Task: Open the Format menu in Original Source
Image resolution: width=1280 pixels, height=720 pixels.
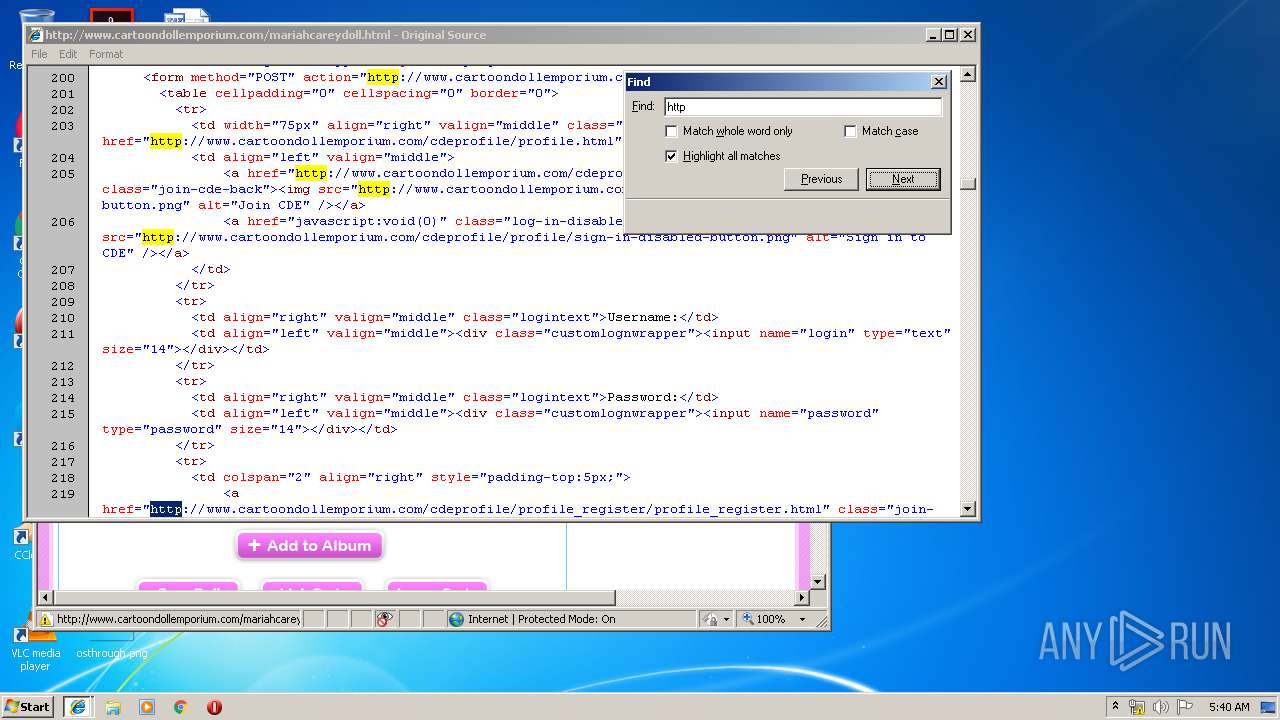Action: click(x=106, y=54)
